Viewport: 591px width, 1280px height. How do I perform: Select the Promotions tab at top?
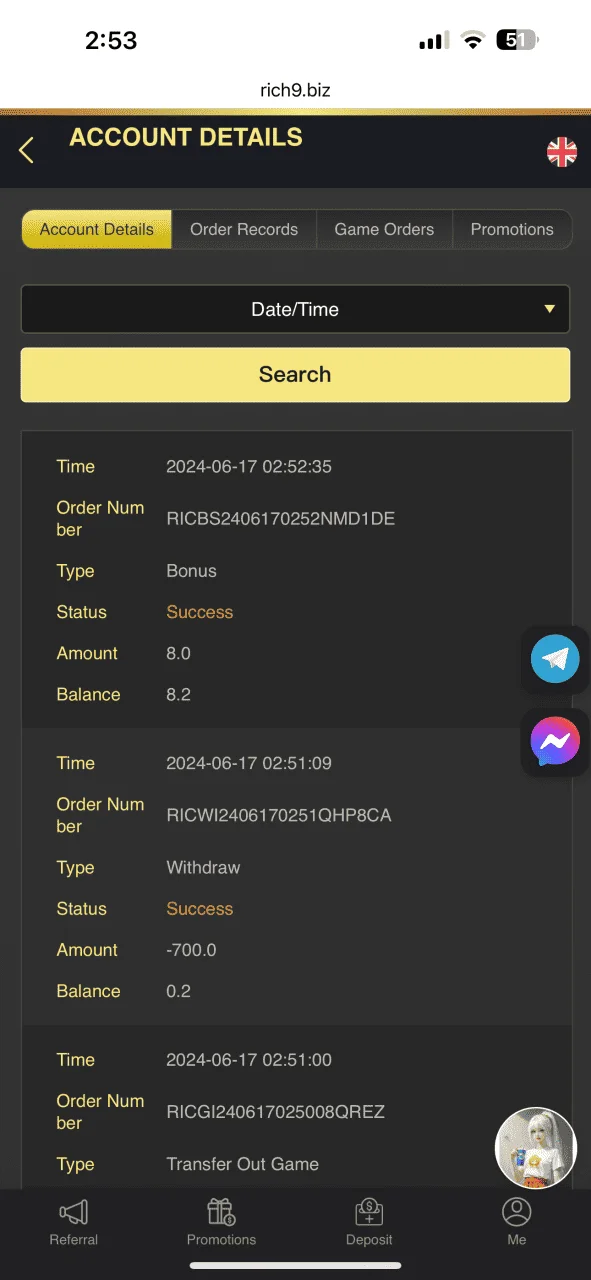click(512, 229)
